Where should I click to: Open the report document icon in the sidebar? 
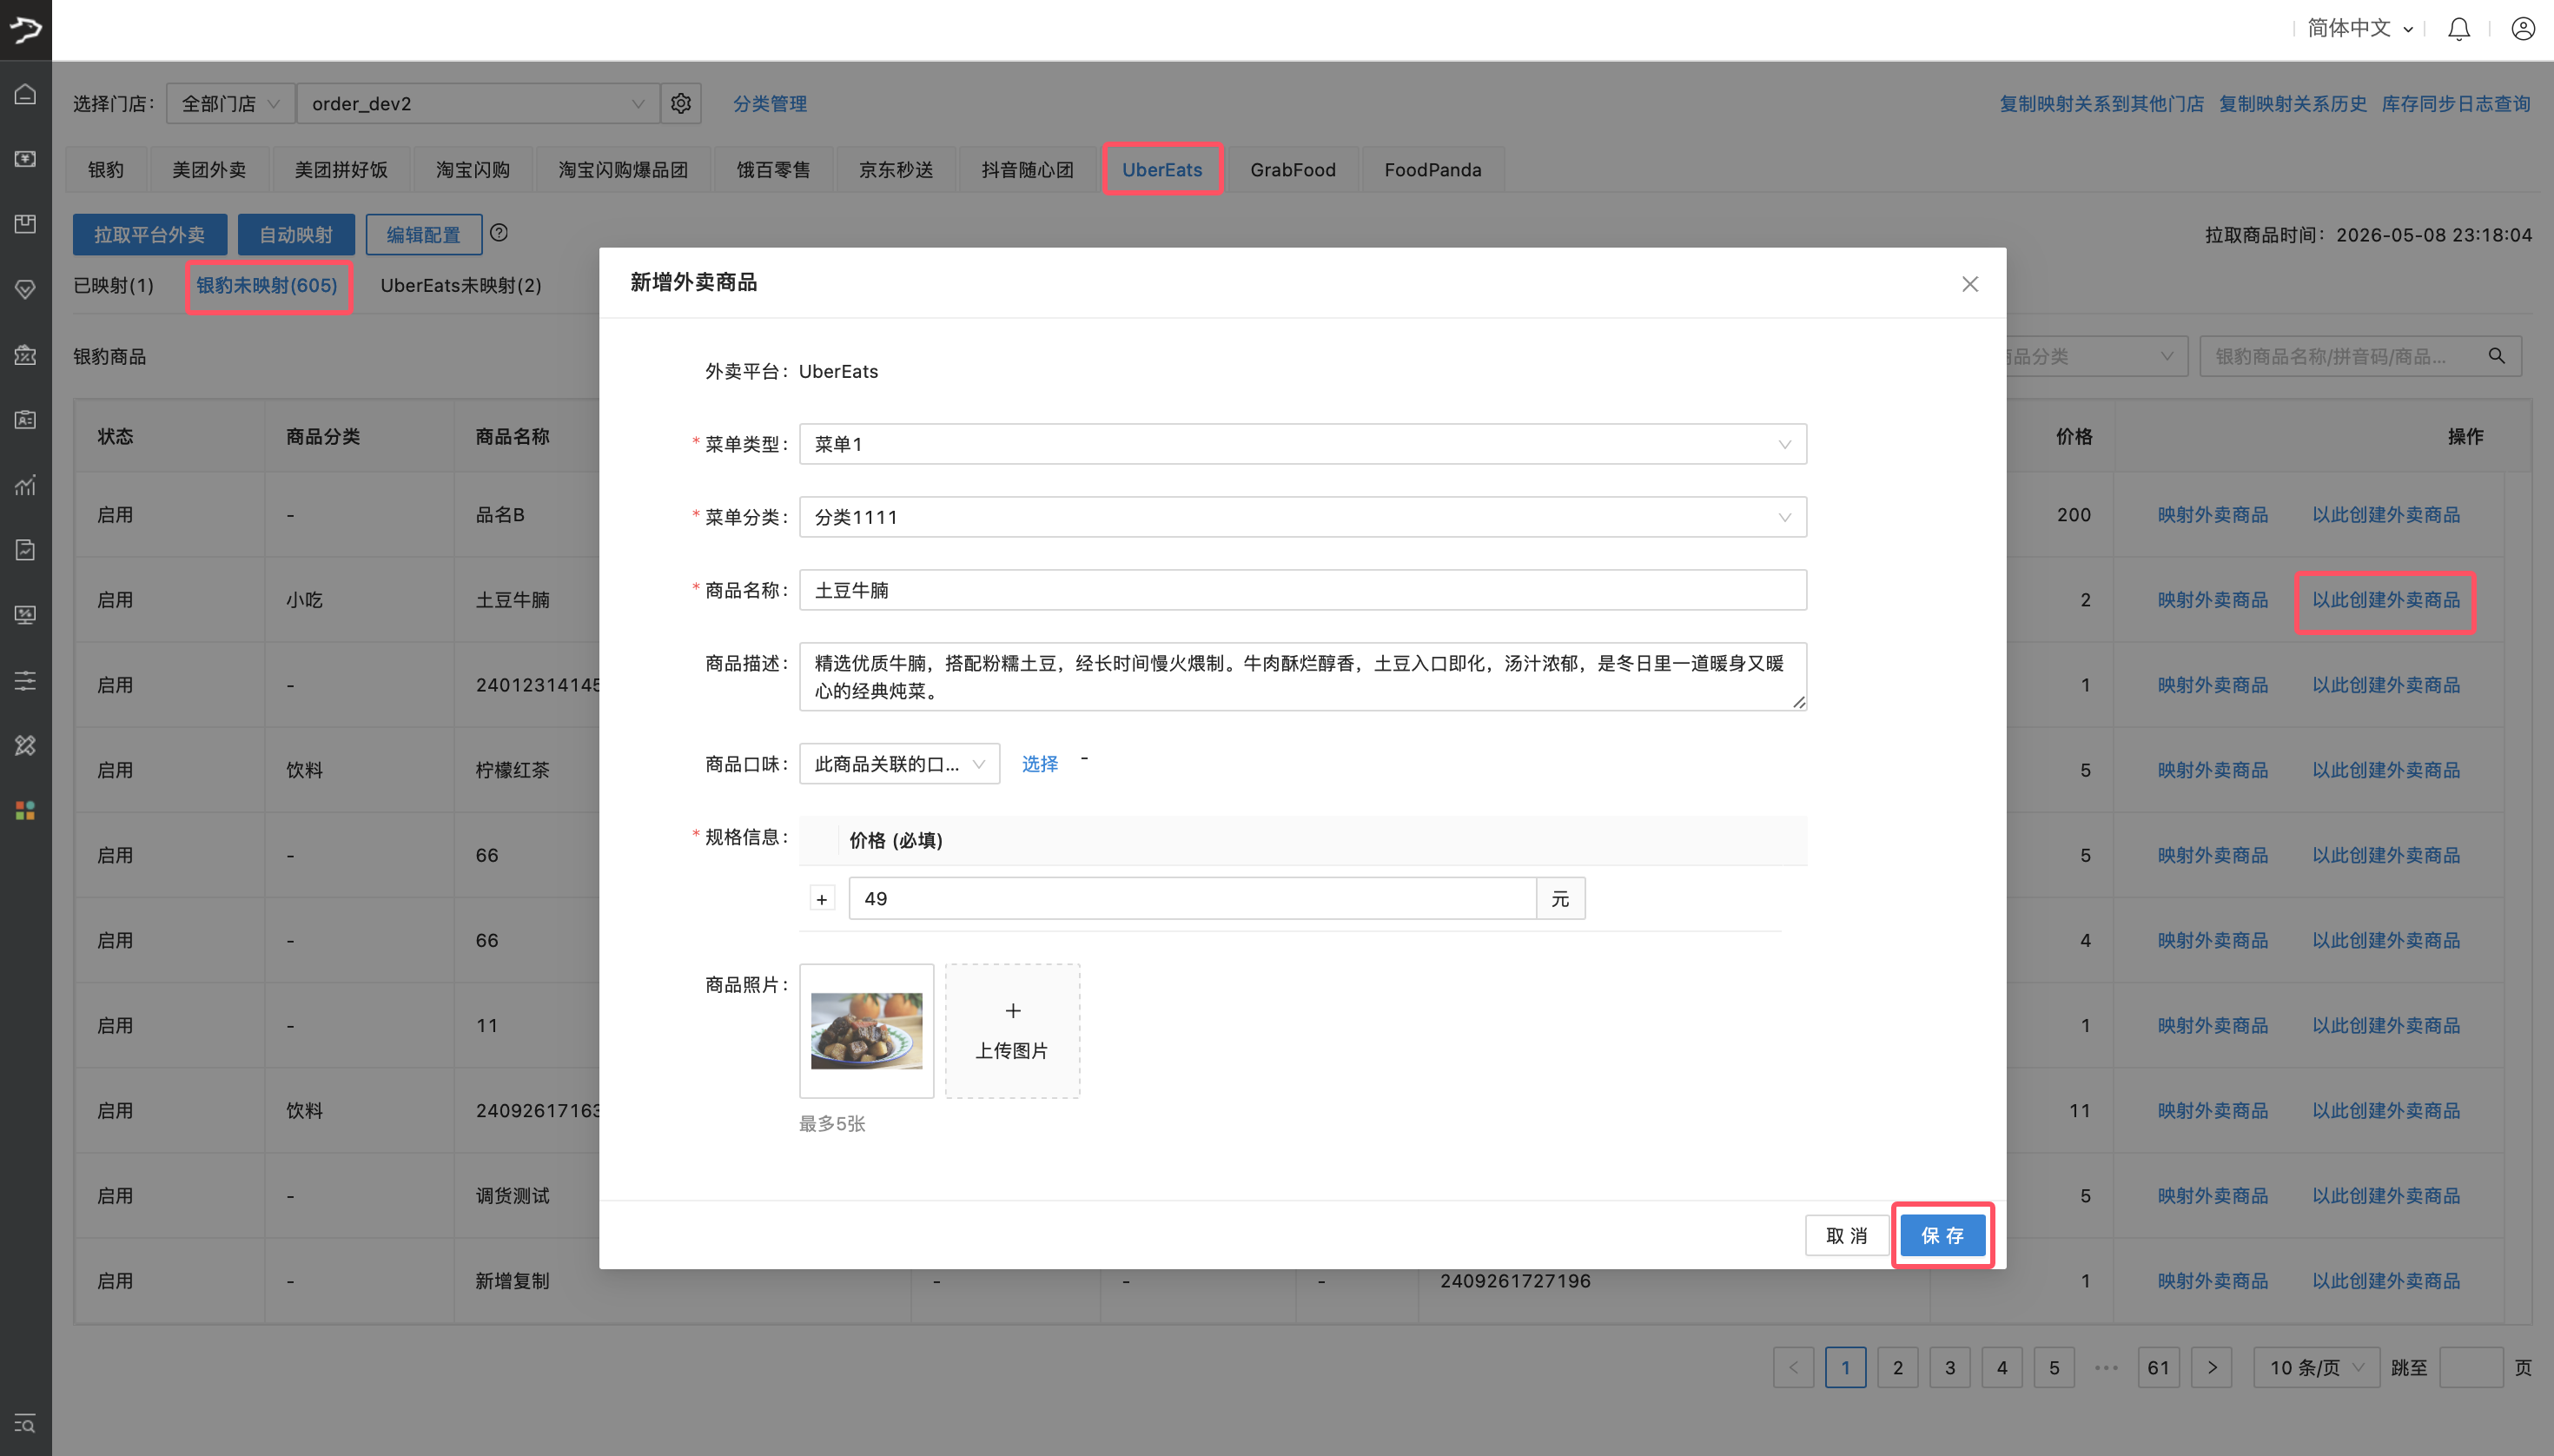tap(26, 550)
